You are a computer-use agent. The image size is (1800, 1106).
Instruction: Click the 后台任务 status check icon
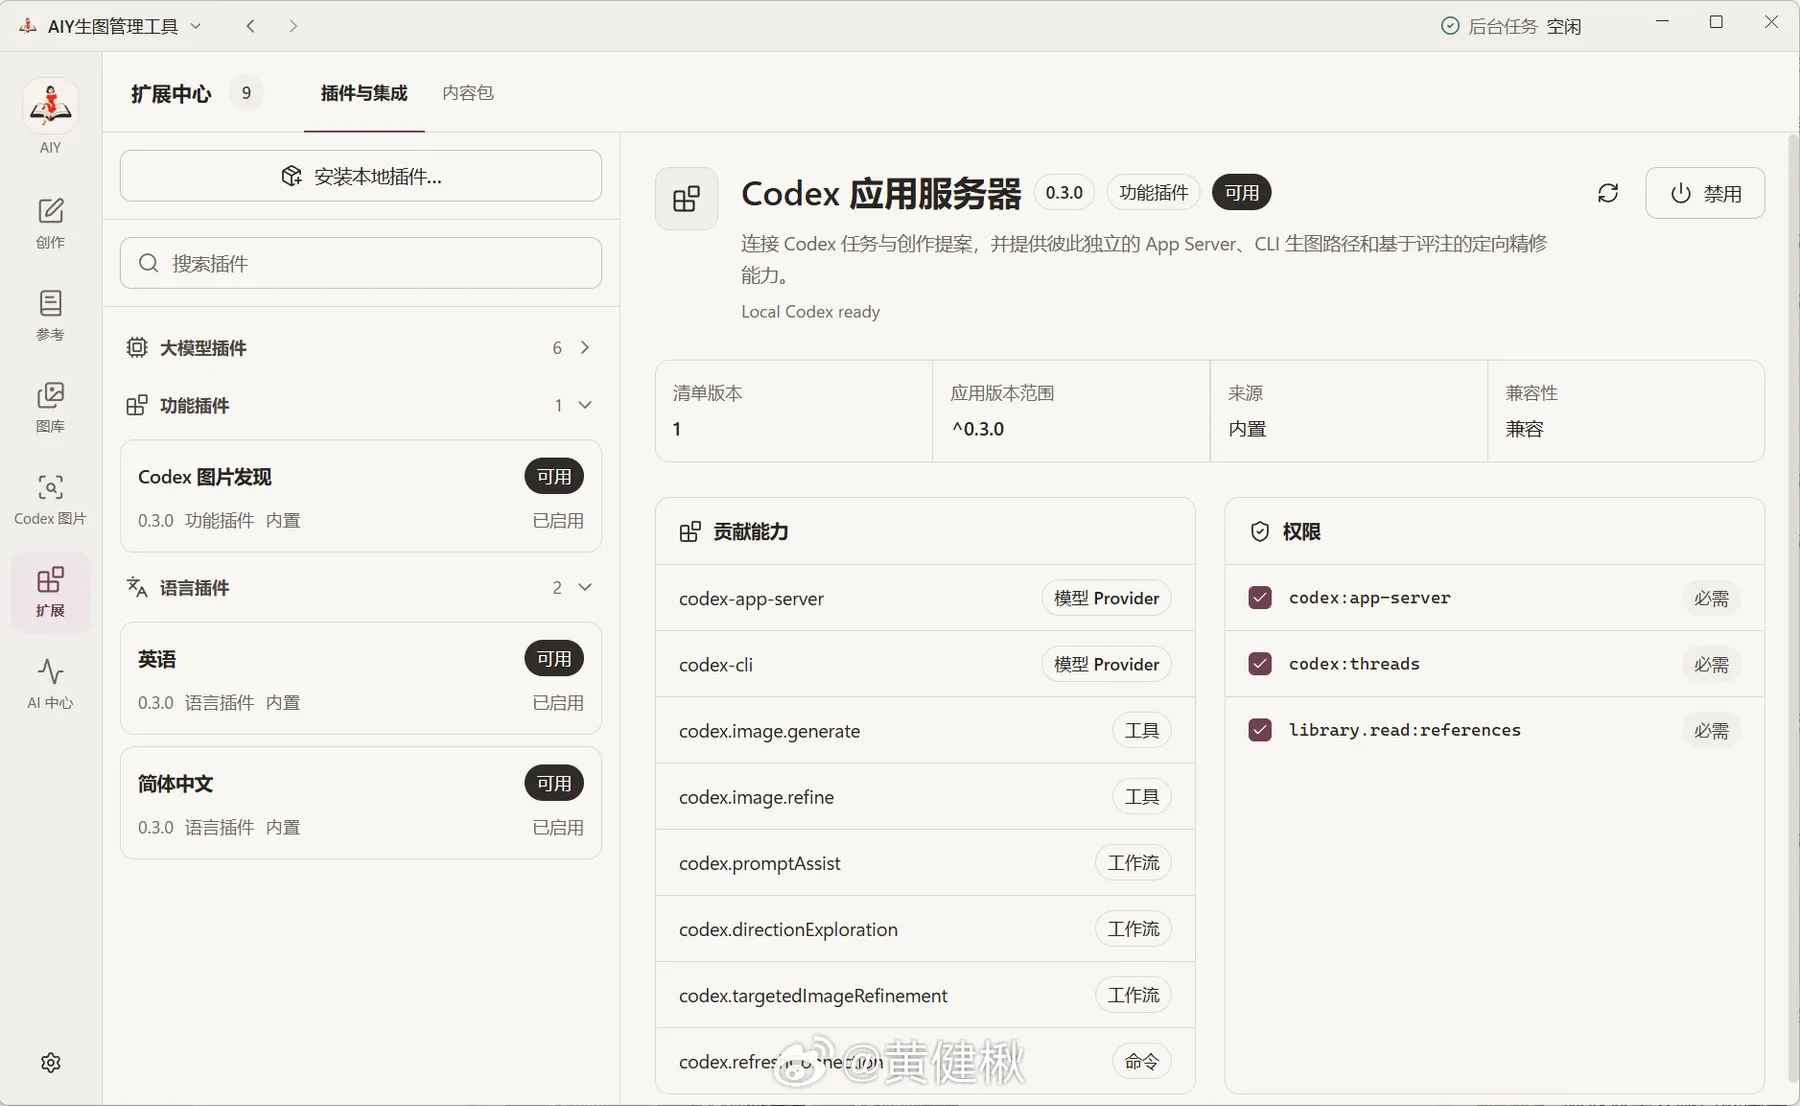point(1450,26)
